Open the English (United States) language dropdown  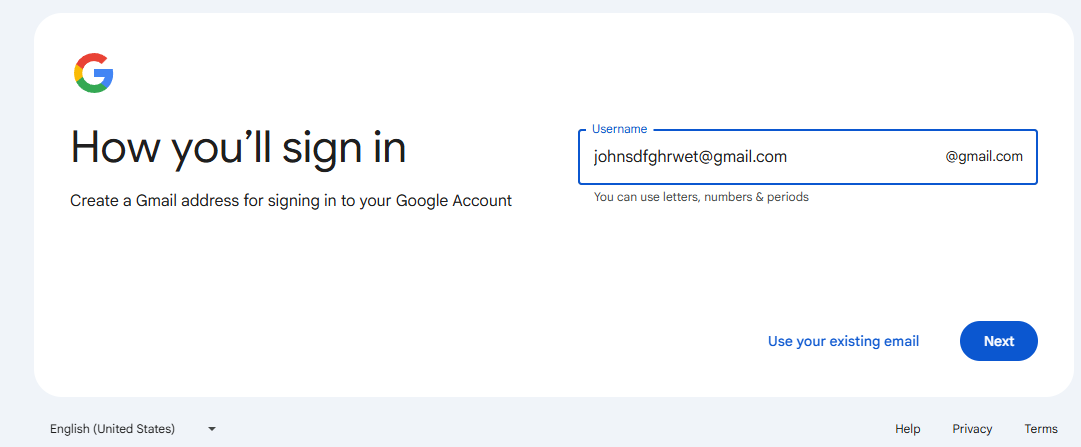pyautogui.click(x=133, y=429)
